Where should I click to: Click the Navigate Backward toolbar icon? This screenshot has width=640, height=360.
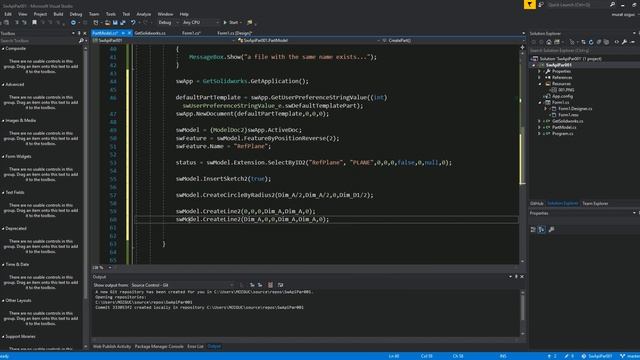pyautogui.click(x=73, y=22)
